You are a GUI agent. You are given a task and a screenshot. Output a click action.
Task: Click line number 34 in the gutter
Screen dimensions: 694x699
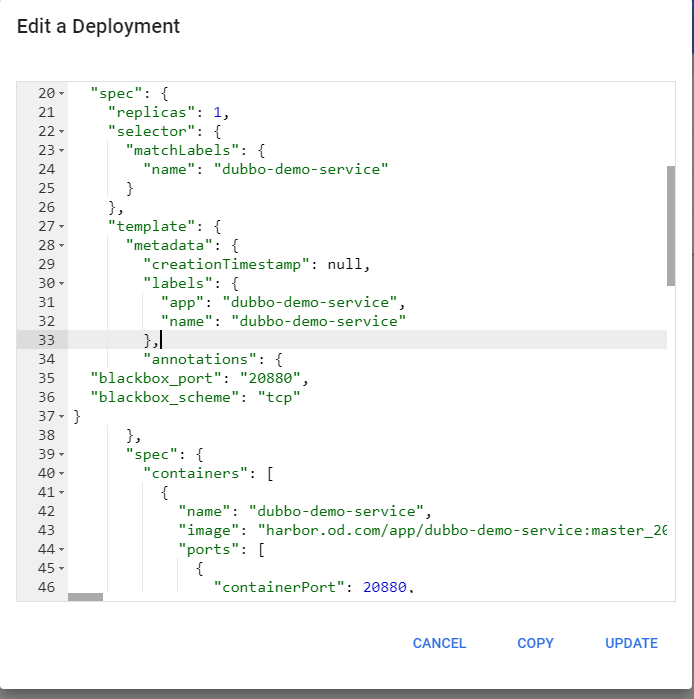[46, 359]
